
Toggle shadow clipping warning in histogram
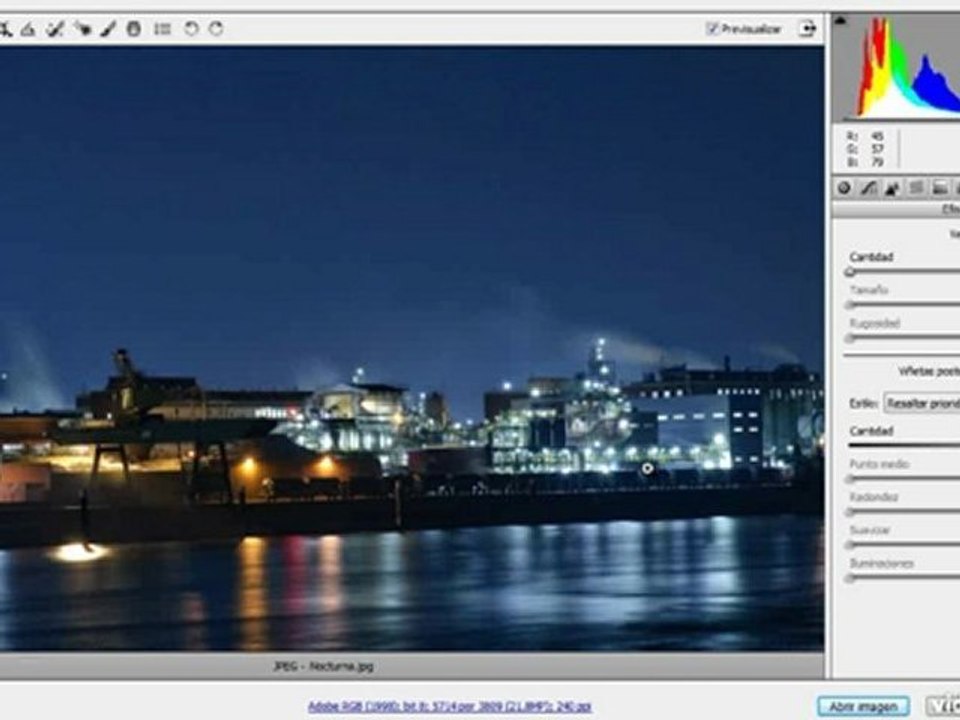(841, 20)
